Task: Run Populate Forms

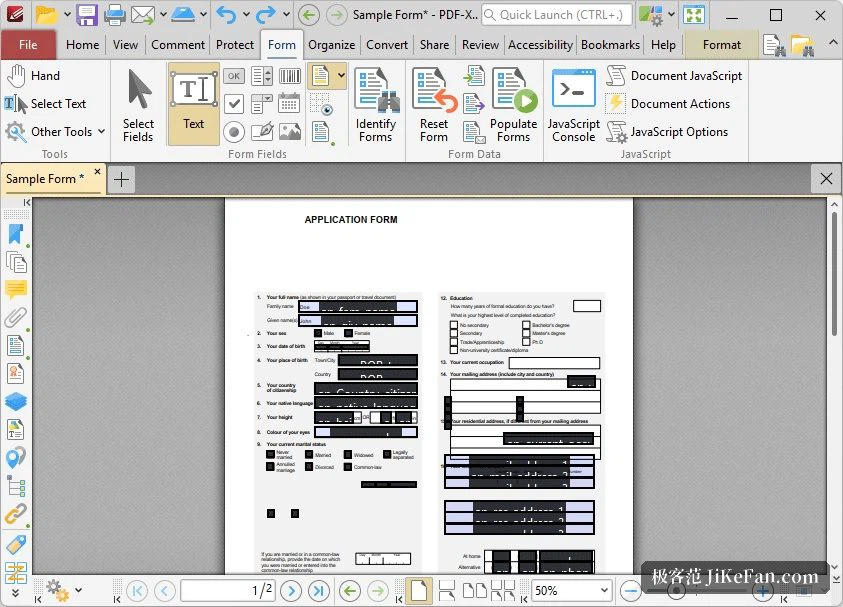Action: tap(513, 105)
